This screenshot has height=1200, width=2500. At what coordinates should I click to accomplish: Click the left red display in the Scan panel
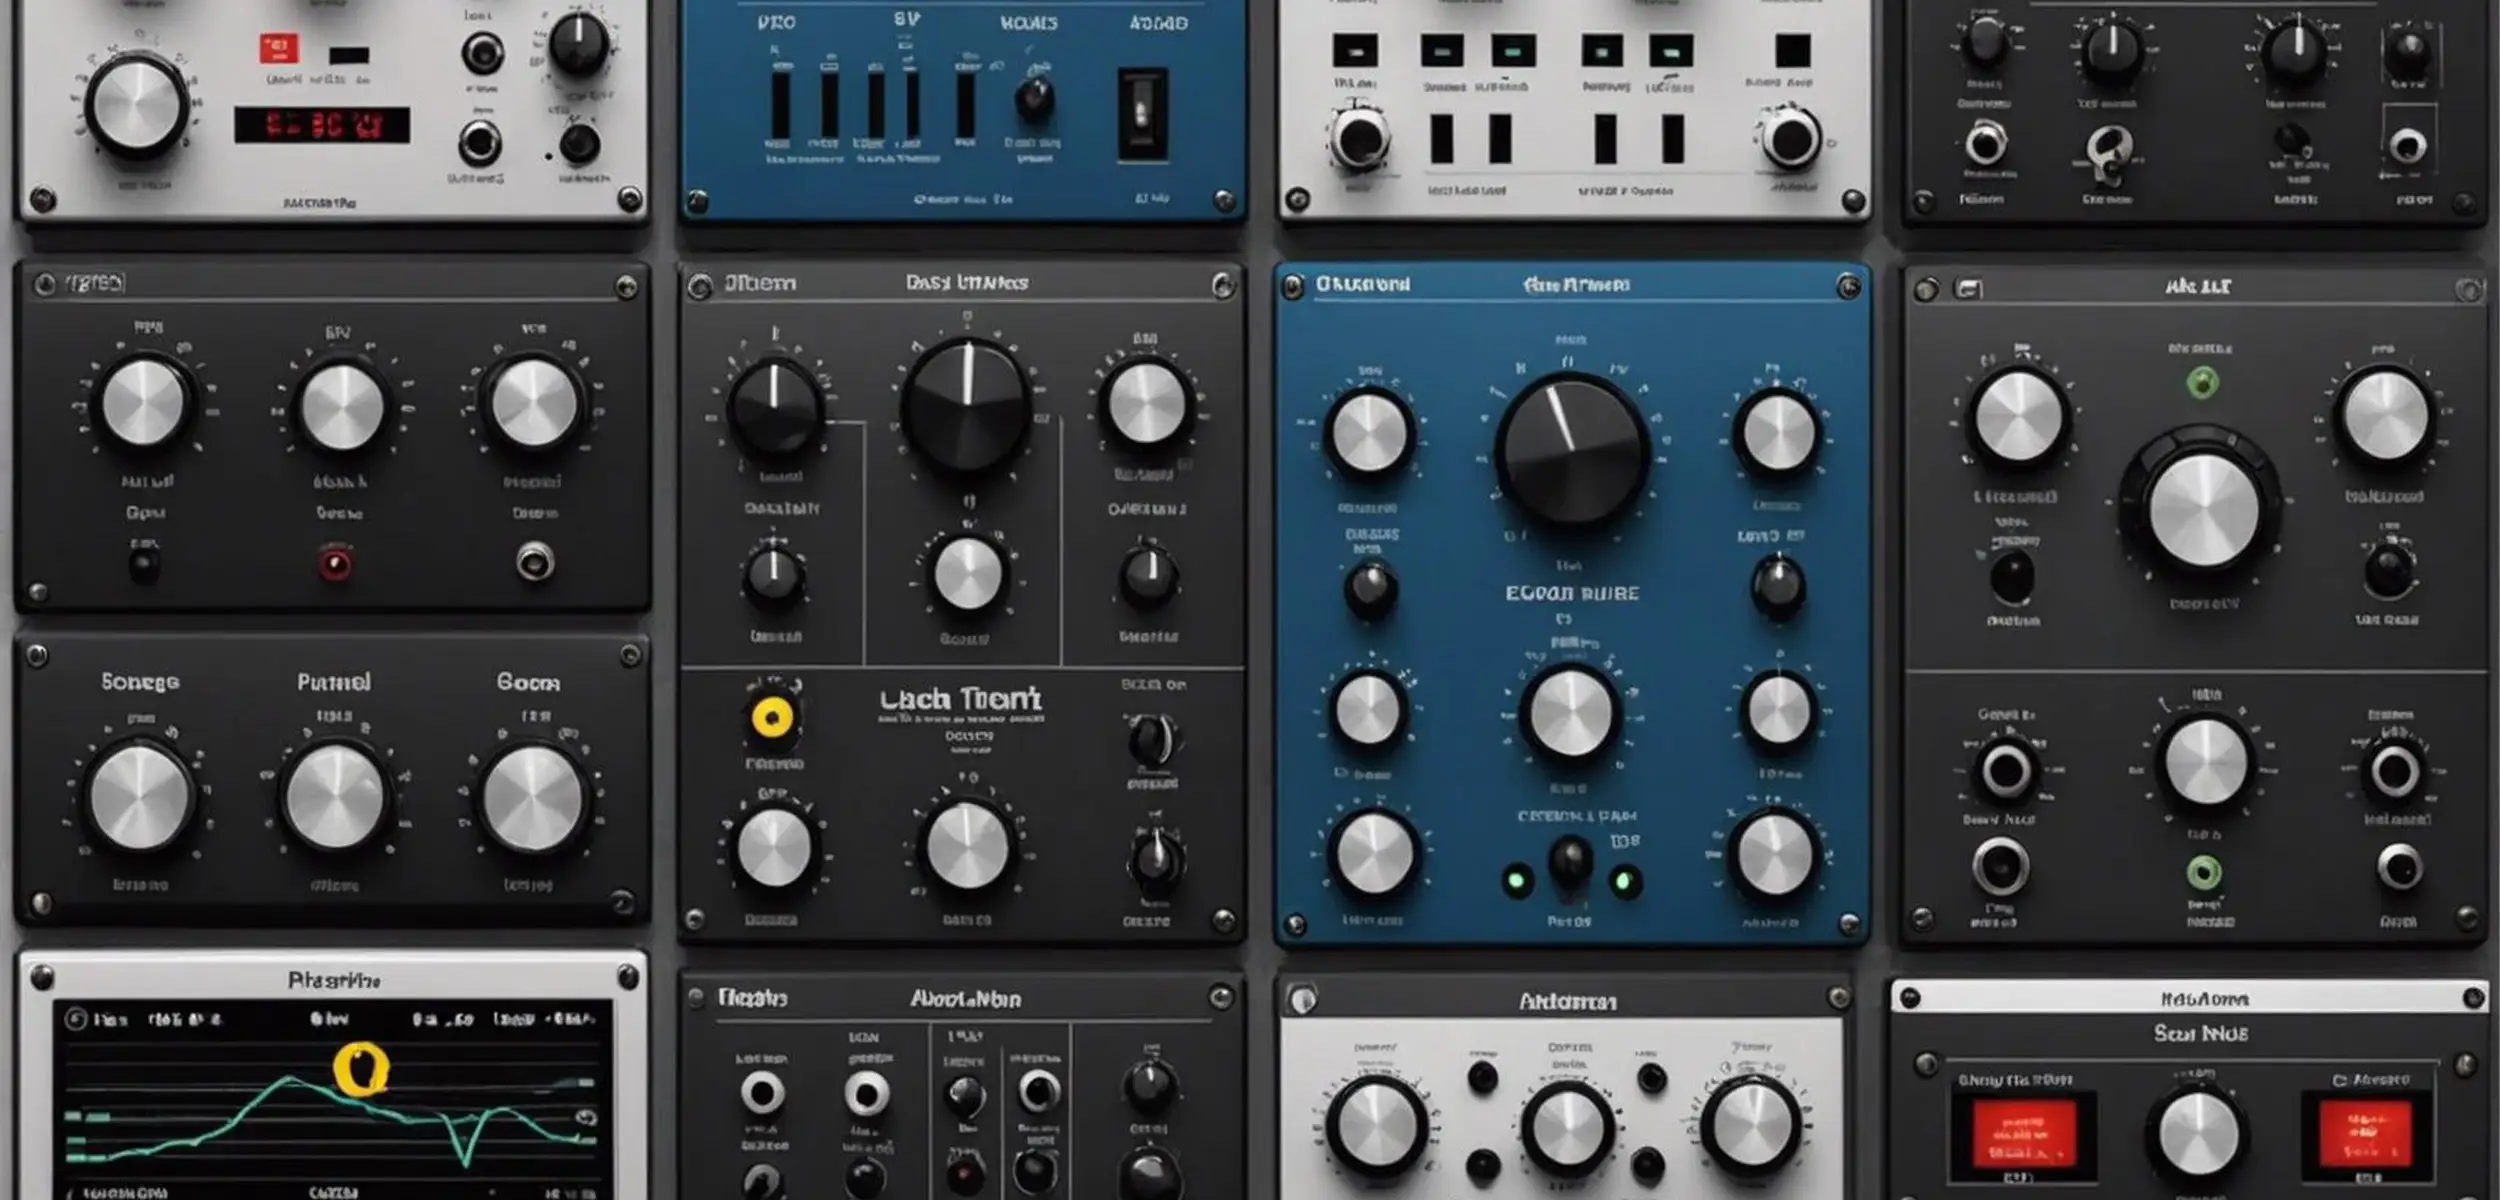click(2023, 1134)
